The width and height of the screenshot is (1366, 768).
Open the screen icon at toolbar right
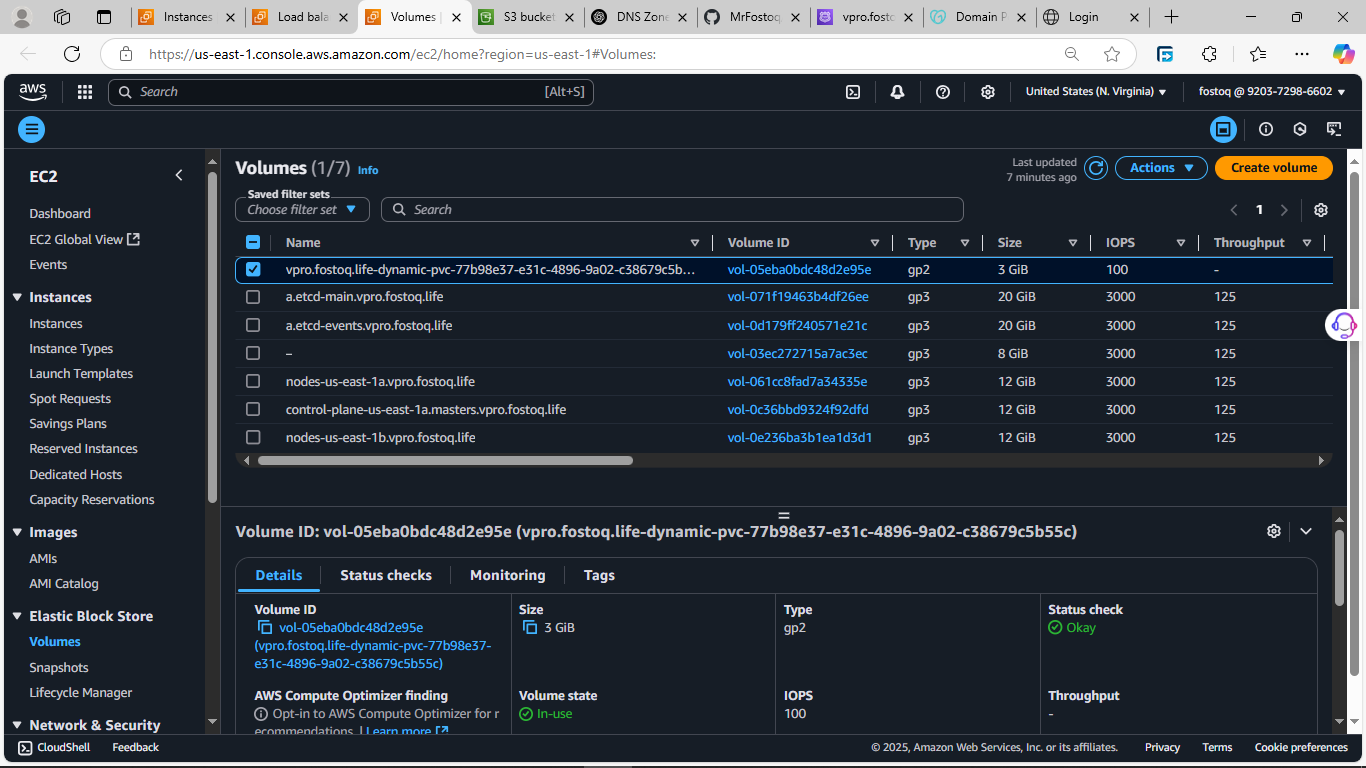pos(1334,129)
